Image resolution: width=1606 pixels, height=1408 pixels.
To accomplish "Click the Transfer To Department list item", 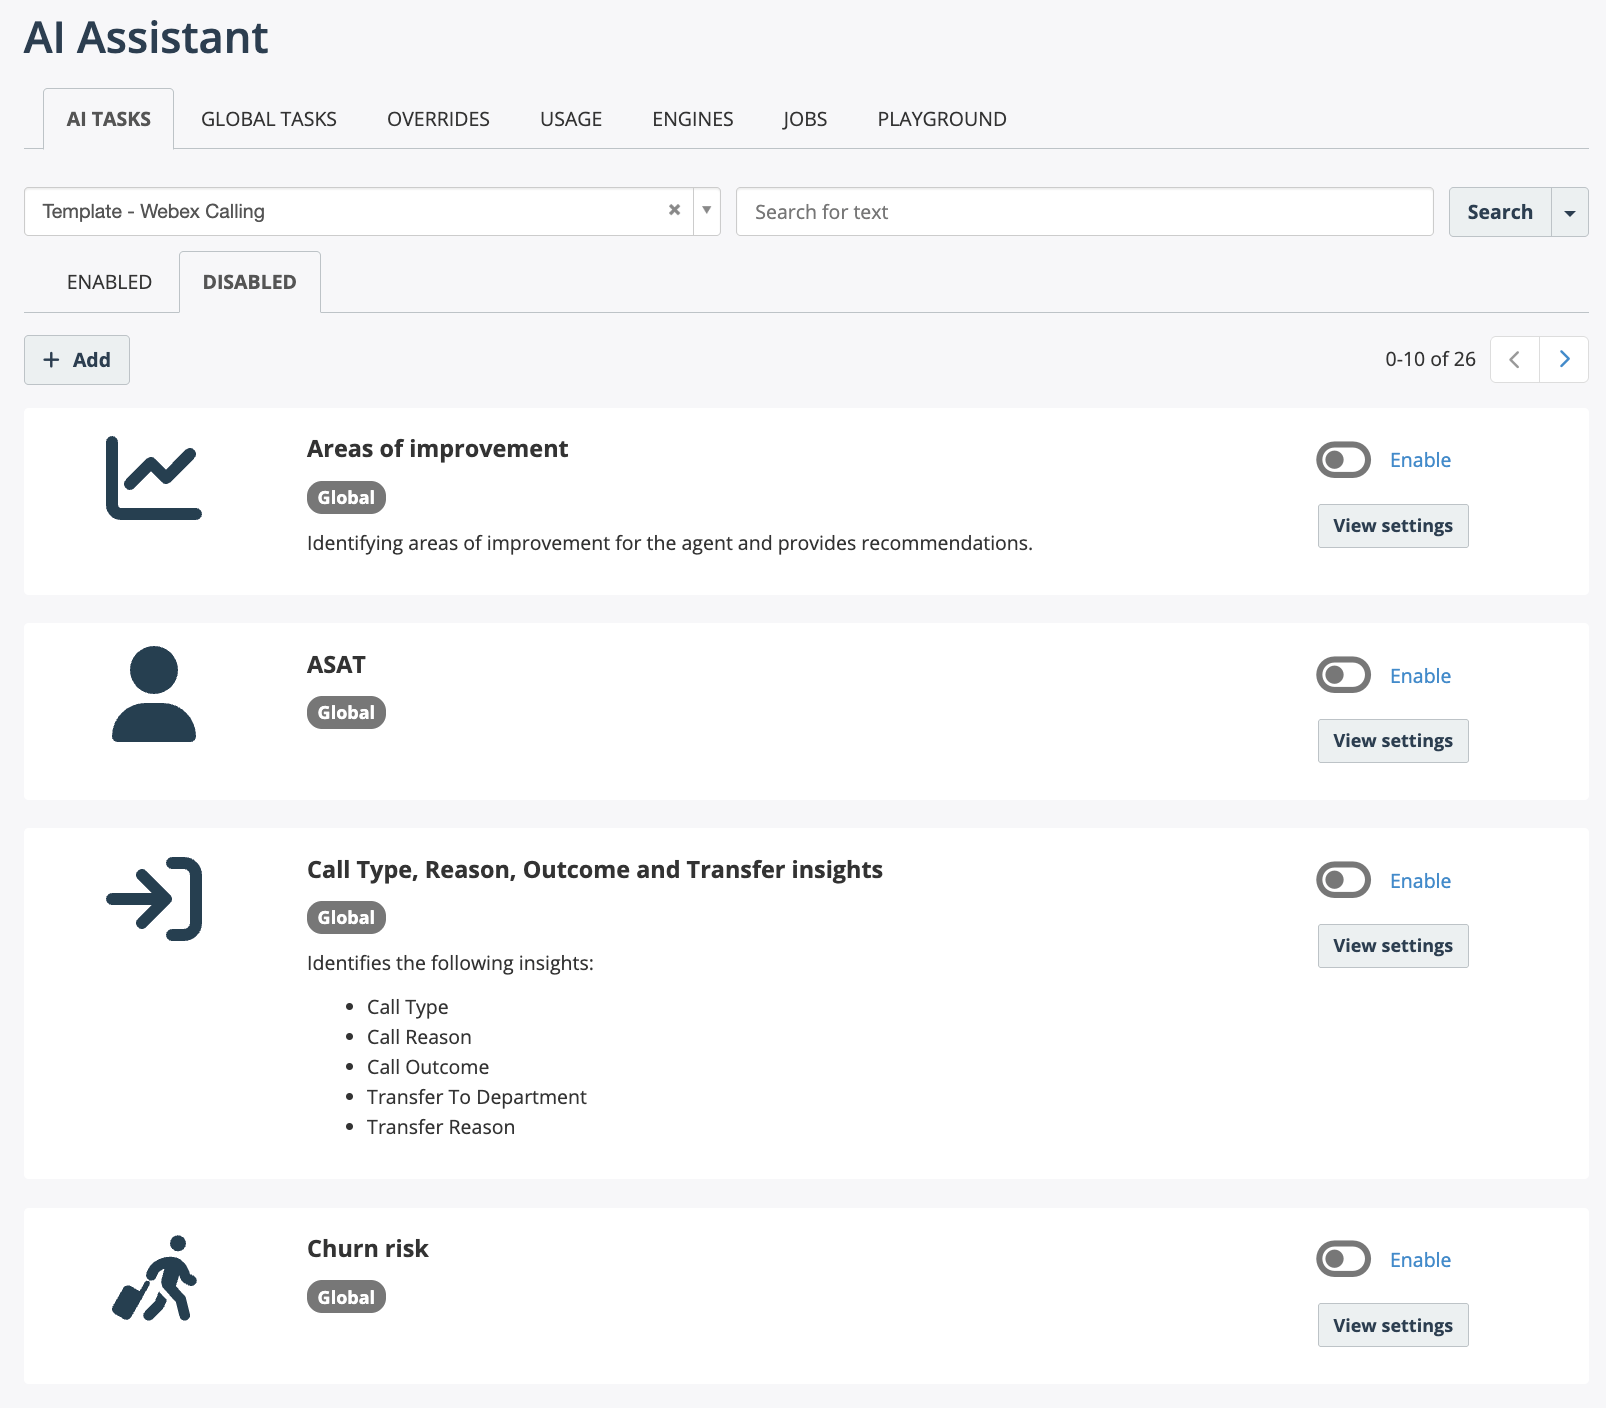I will 476,1097.
